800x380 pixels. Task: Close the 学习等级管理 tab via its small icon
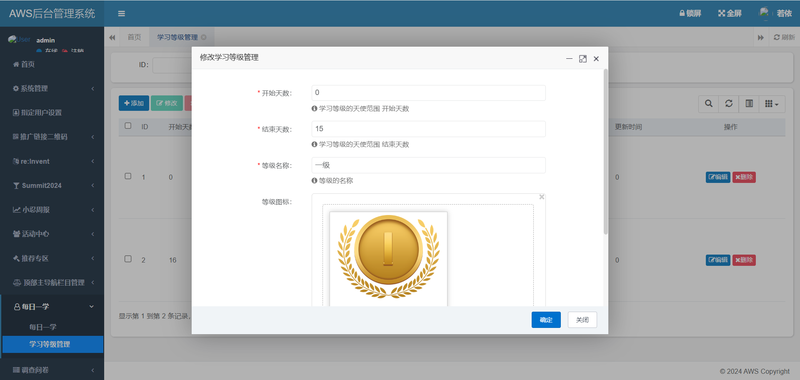pos(204,38)
